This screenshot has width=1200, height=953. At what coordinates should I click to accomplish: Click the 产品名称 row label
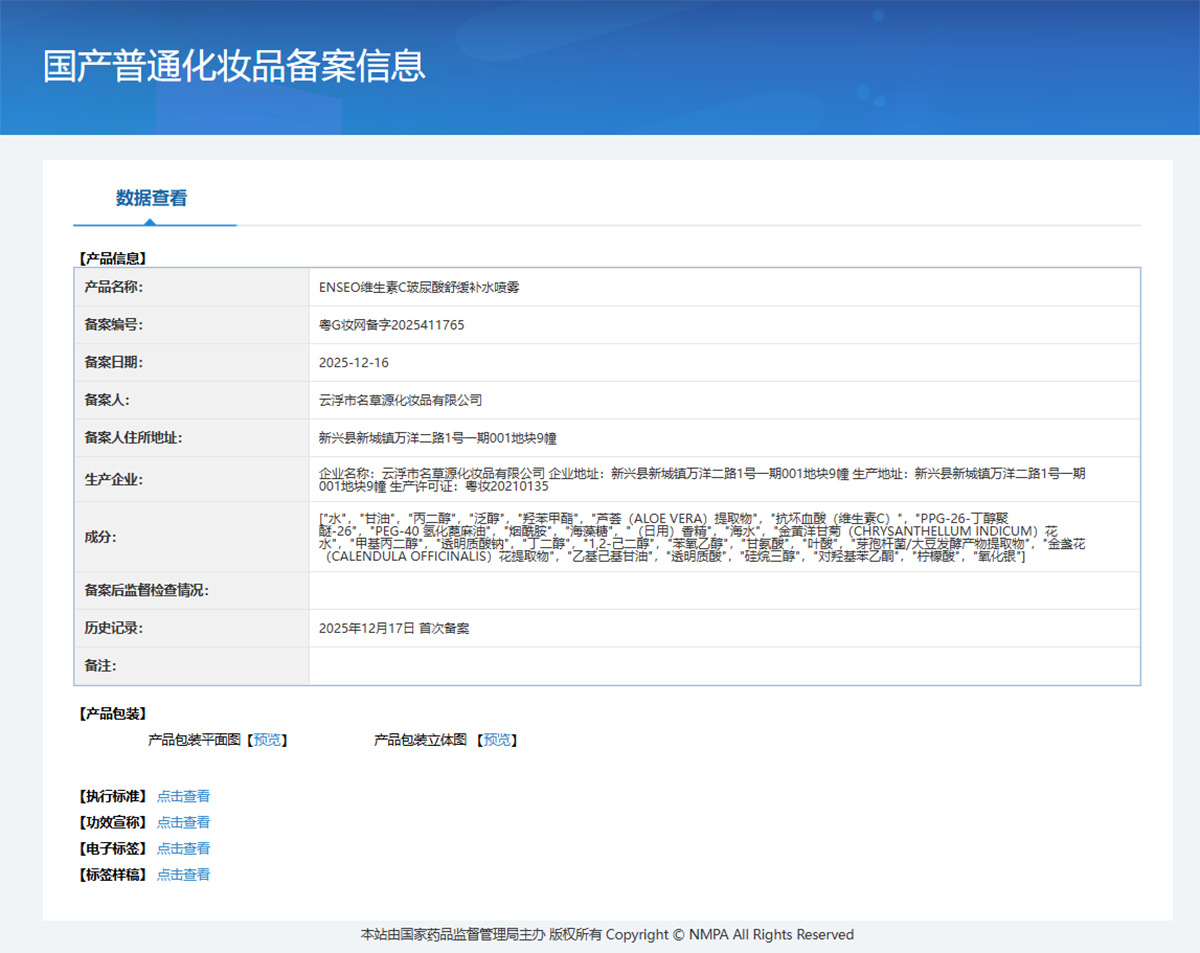115,287
